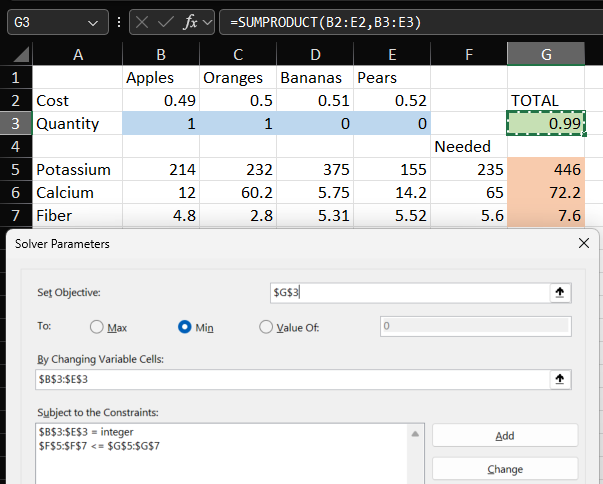Select row 3 header
The height and width of the screenshot is (484, 603).
pyautogui.click(x=15, y=123)
